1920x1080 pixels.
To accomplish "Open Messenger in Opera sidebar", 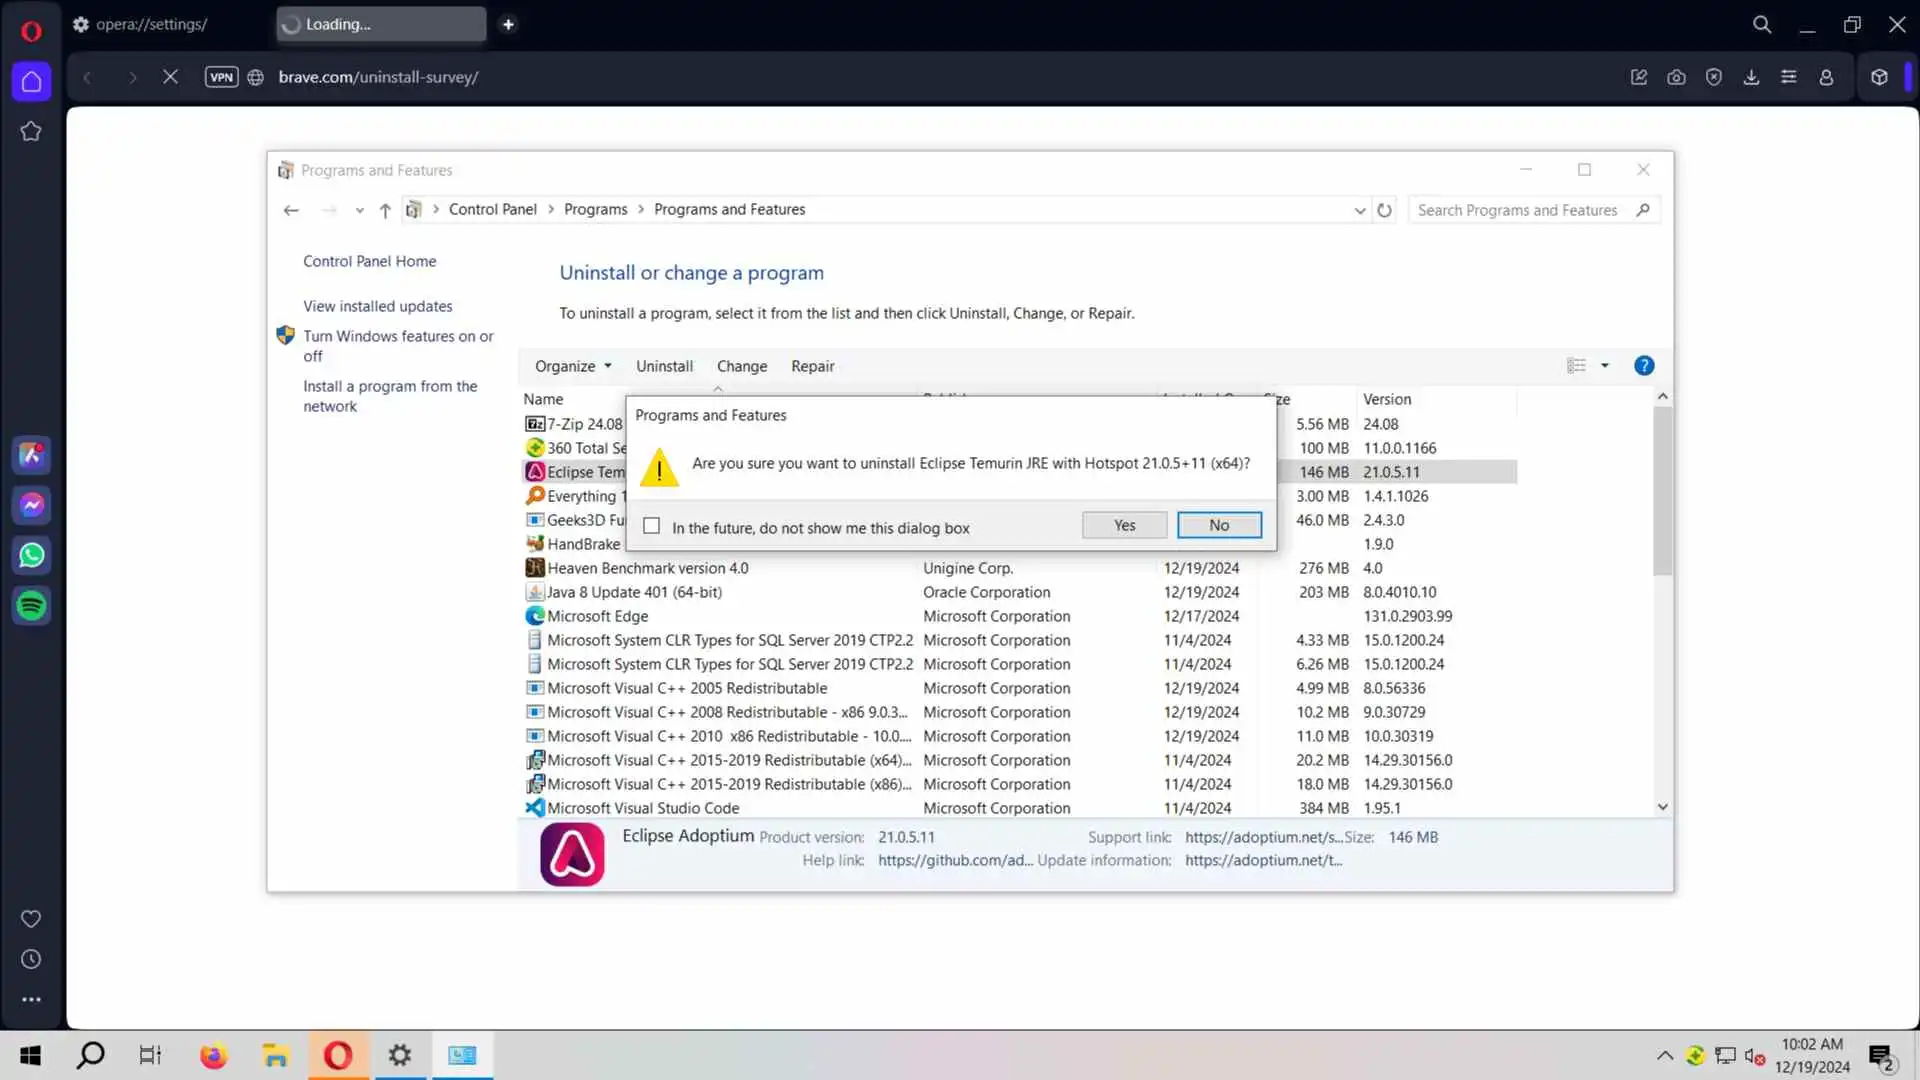I will coord(32,505).
